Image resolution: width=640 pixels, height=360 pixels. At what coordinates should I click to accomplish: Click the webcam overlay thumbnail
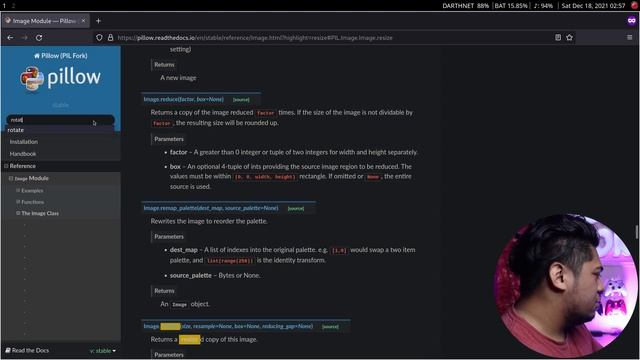[565, 286]
